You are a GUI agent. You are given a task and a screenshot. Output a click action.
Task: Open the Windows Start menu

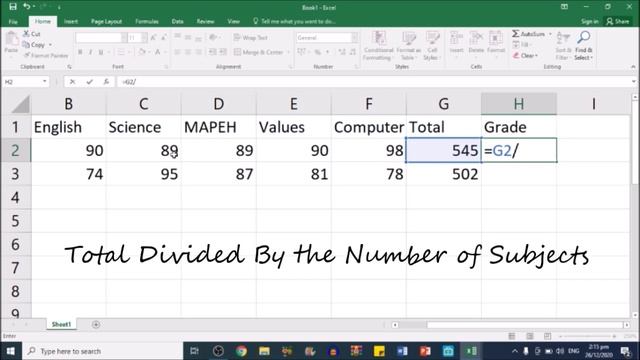pyautogui.click(x=11, y=351)
